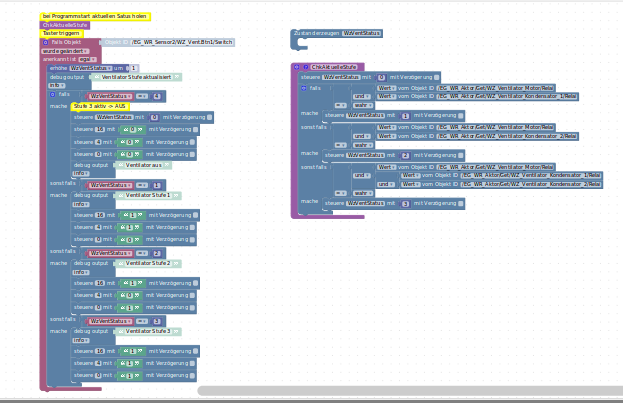The width and height of the screenshot is (623, 403).
Task: Click the help icon beside the ChkAktuelleStufe function name
Action: (x=306, y=67)
